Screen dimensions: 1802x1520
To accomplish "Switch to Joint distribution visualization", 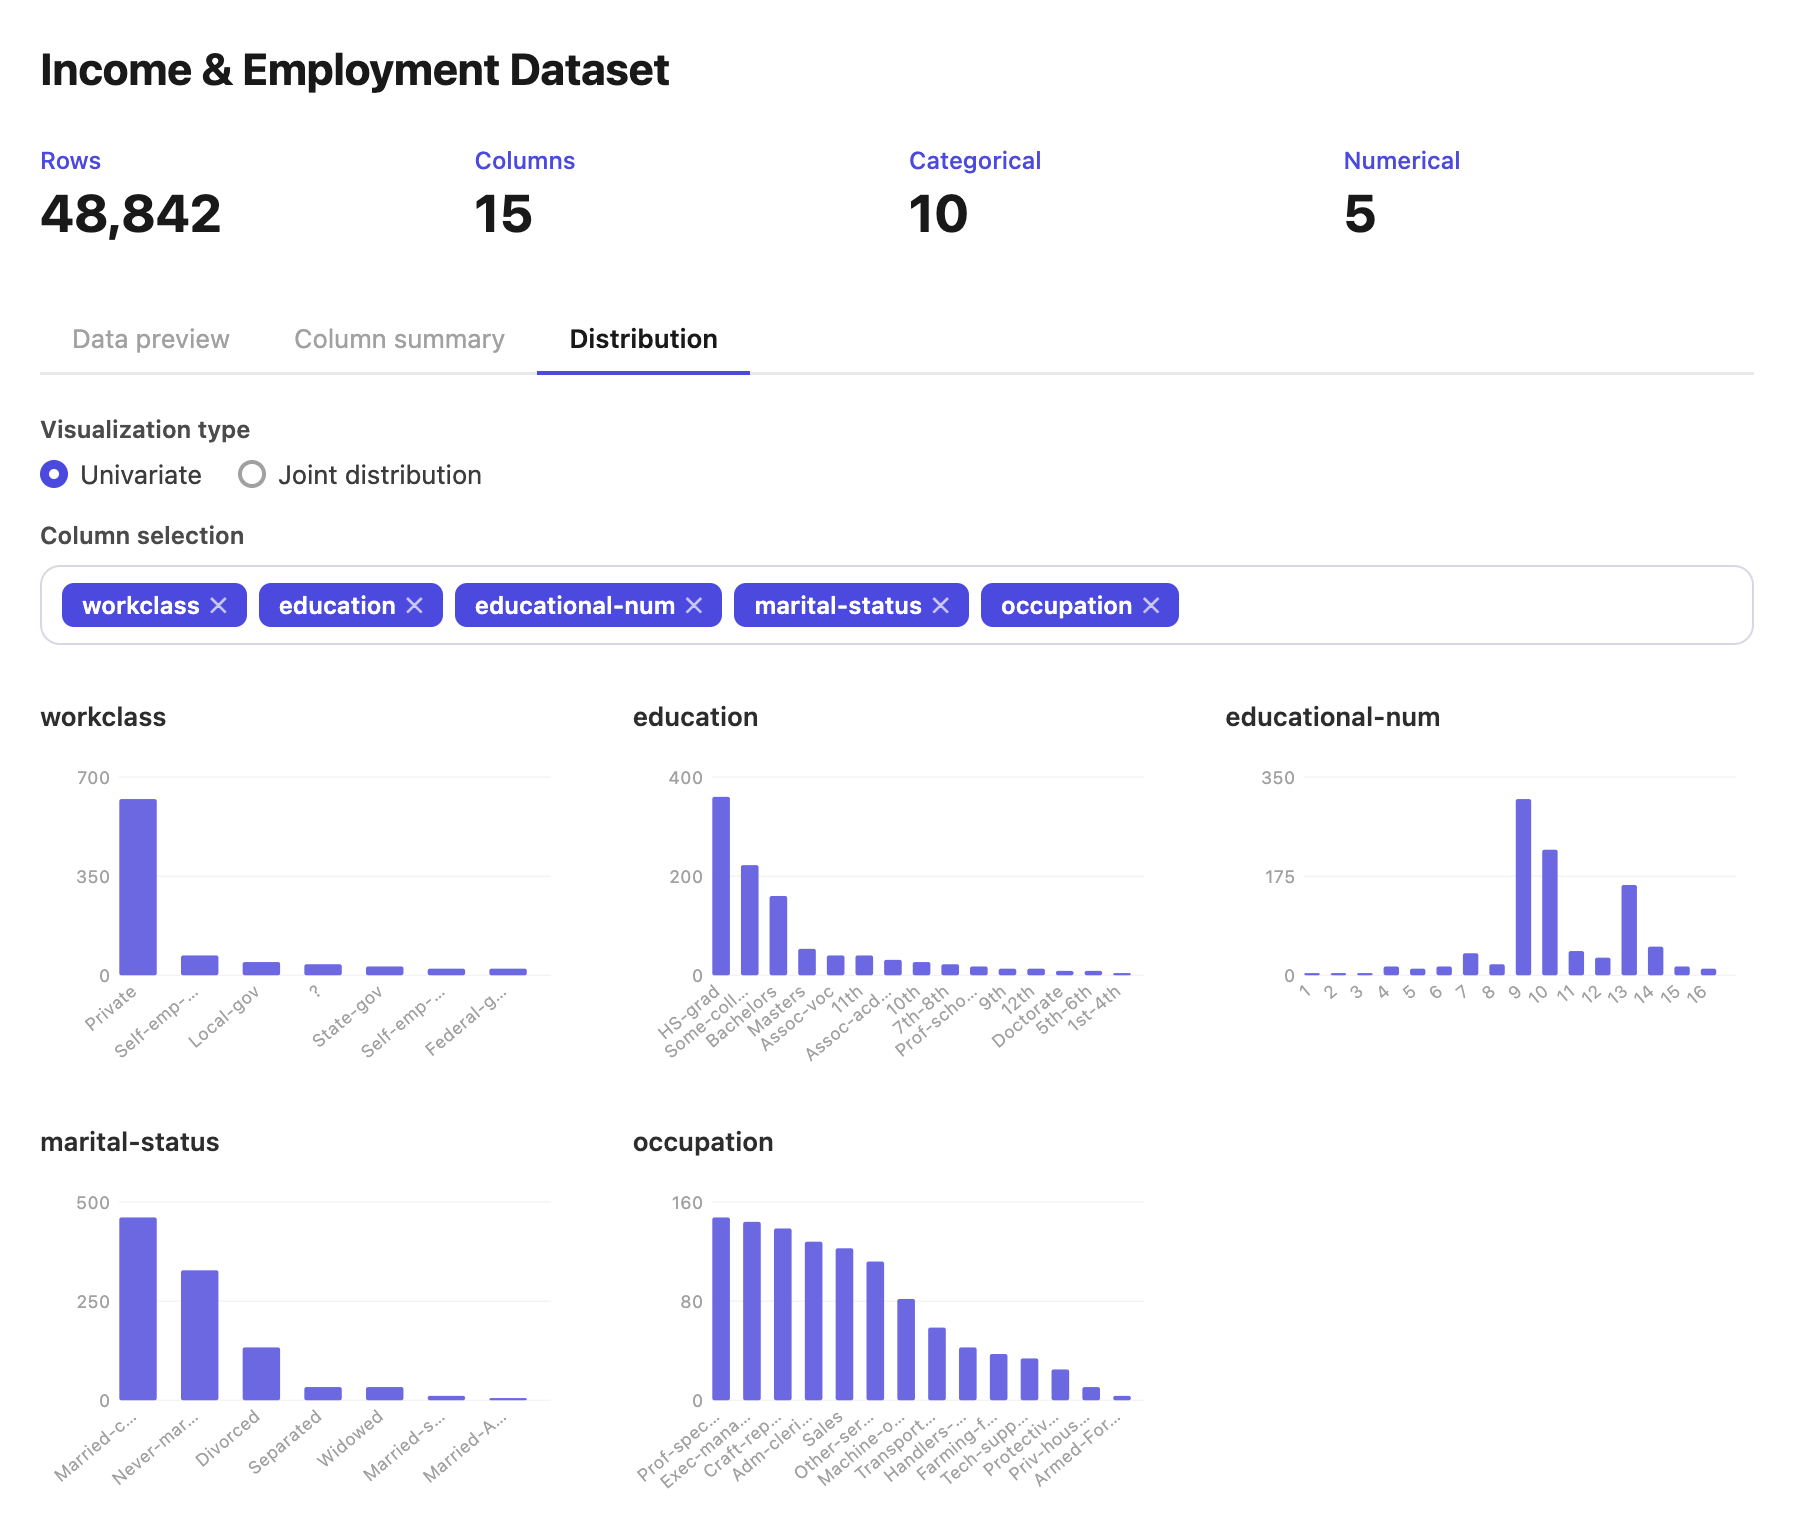I will 252,474.
